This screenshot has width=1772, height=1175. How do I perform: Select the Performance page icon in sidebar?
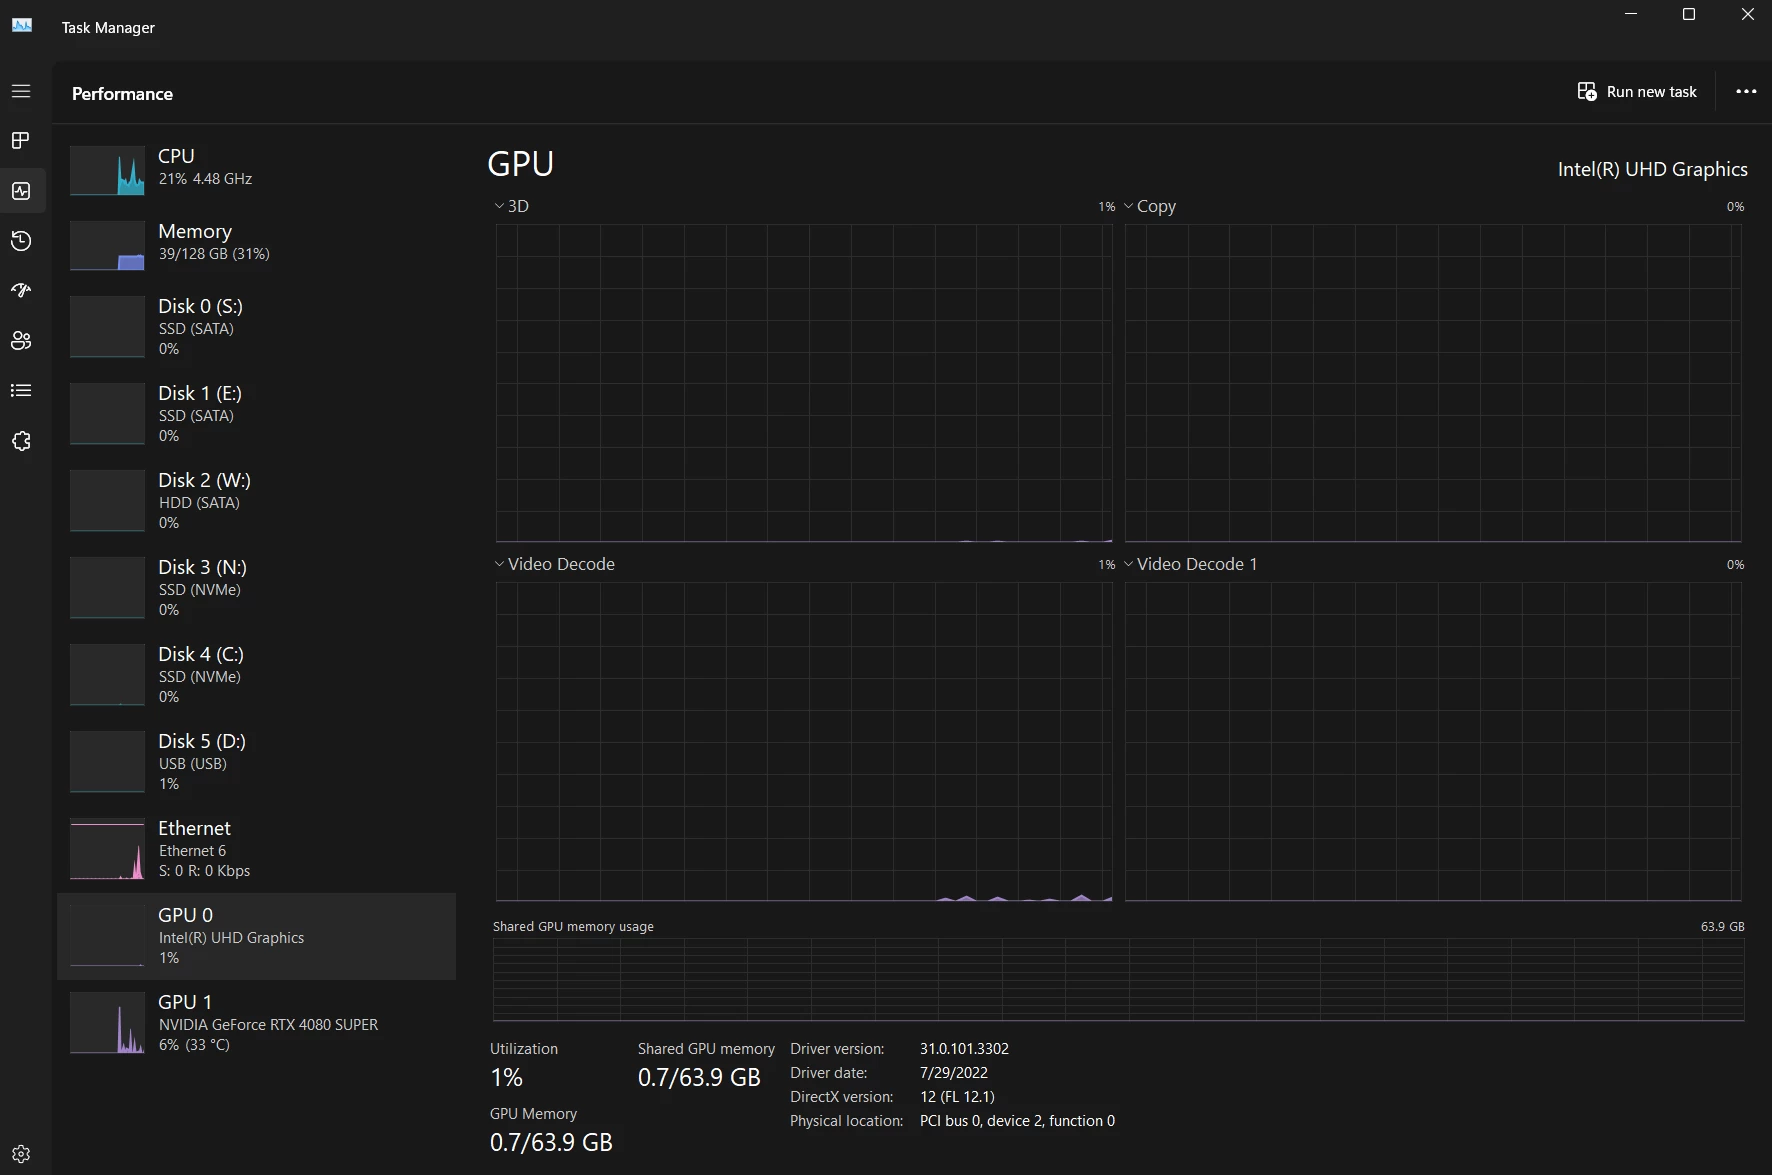pyautogui.click(x=21, y=191)
